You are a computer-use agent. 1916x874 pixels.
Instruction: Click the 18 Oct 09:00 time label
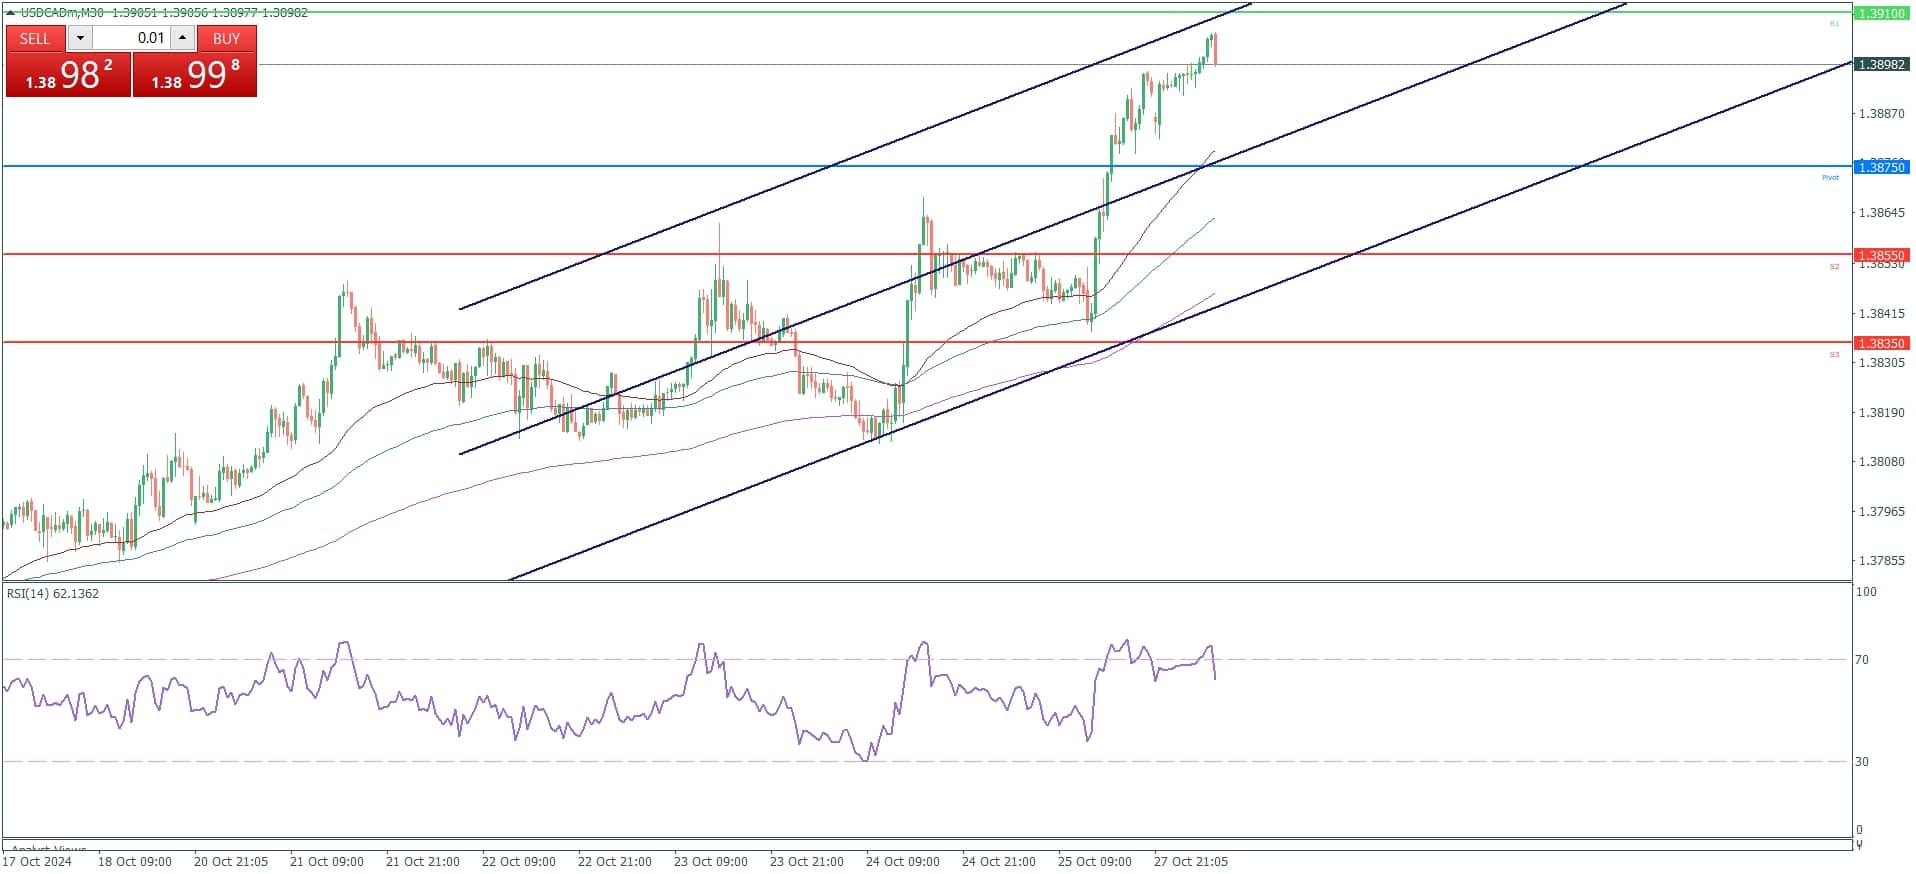[x=135, y=862]
